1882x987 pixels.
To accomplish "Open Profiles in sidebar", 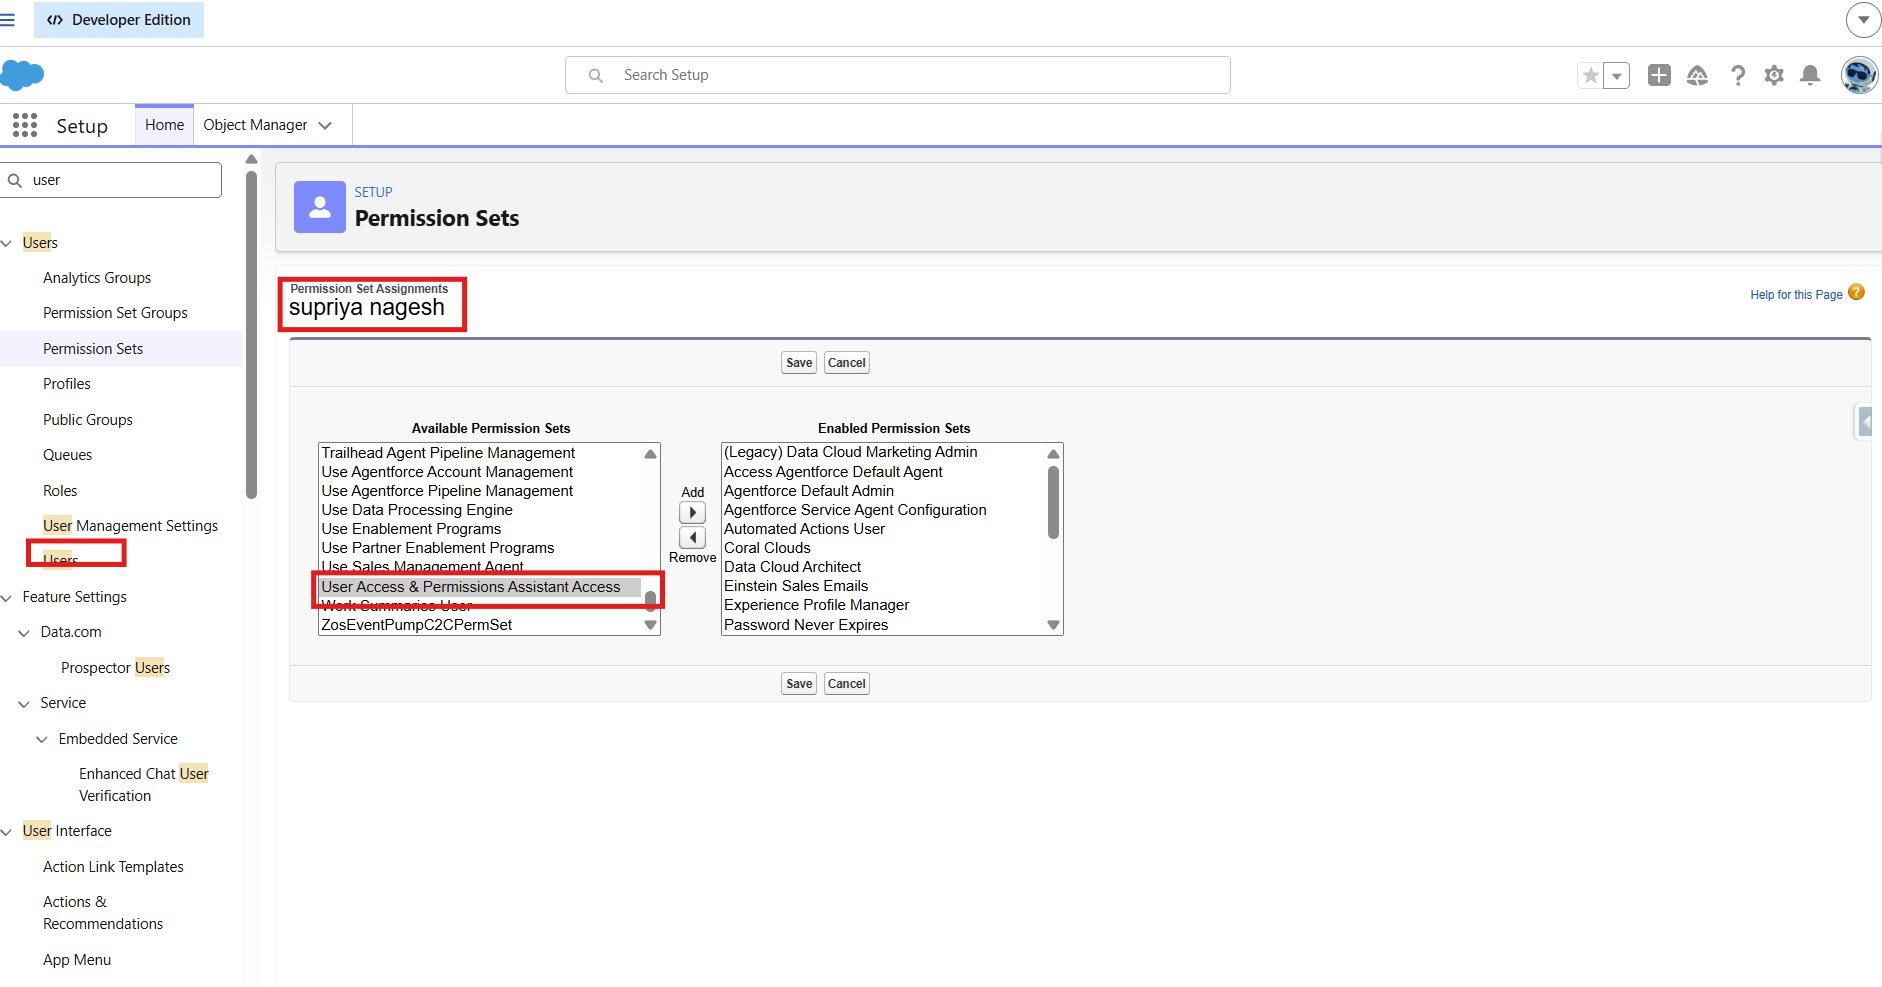I will tap(67, 384).
